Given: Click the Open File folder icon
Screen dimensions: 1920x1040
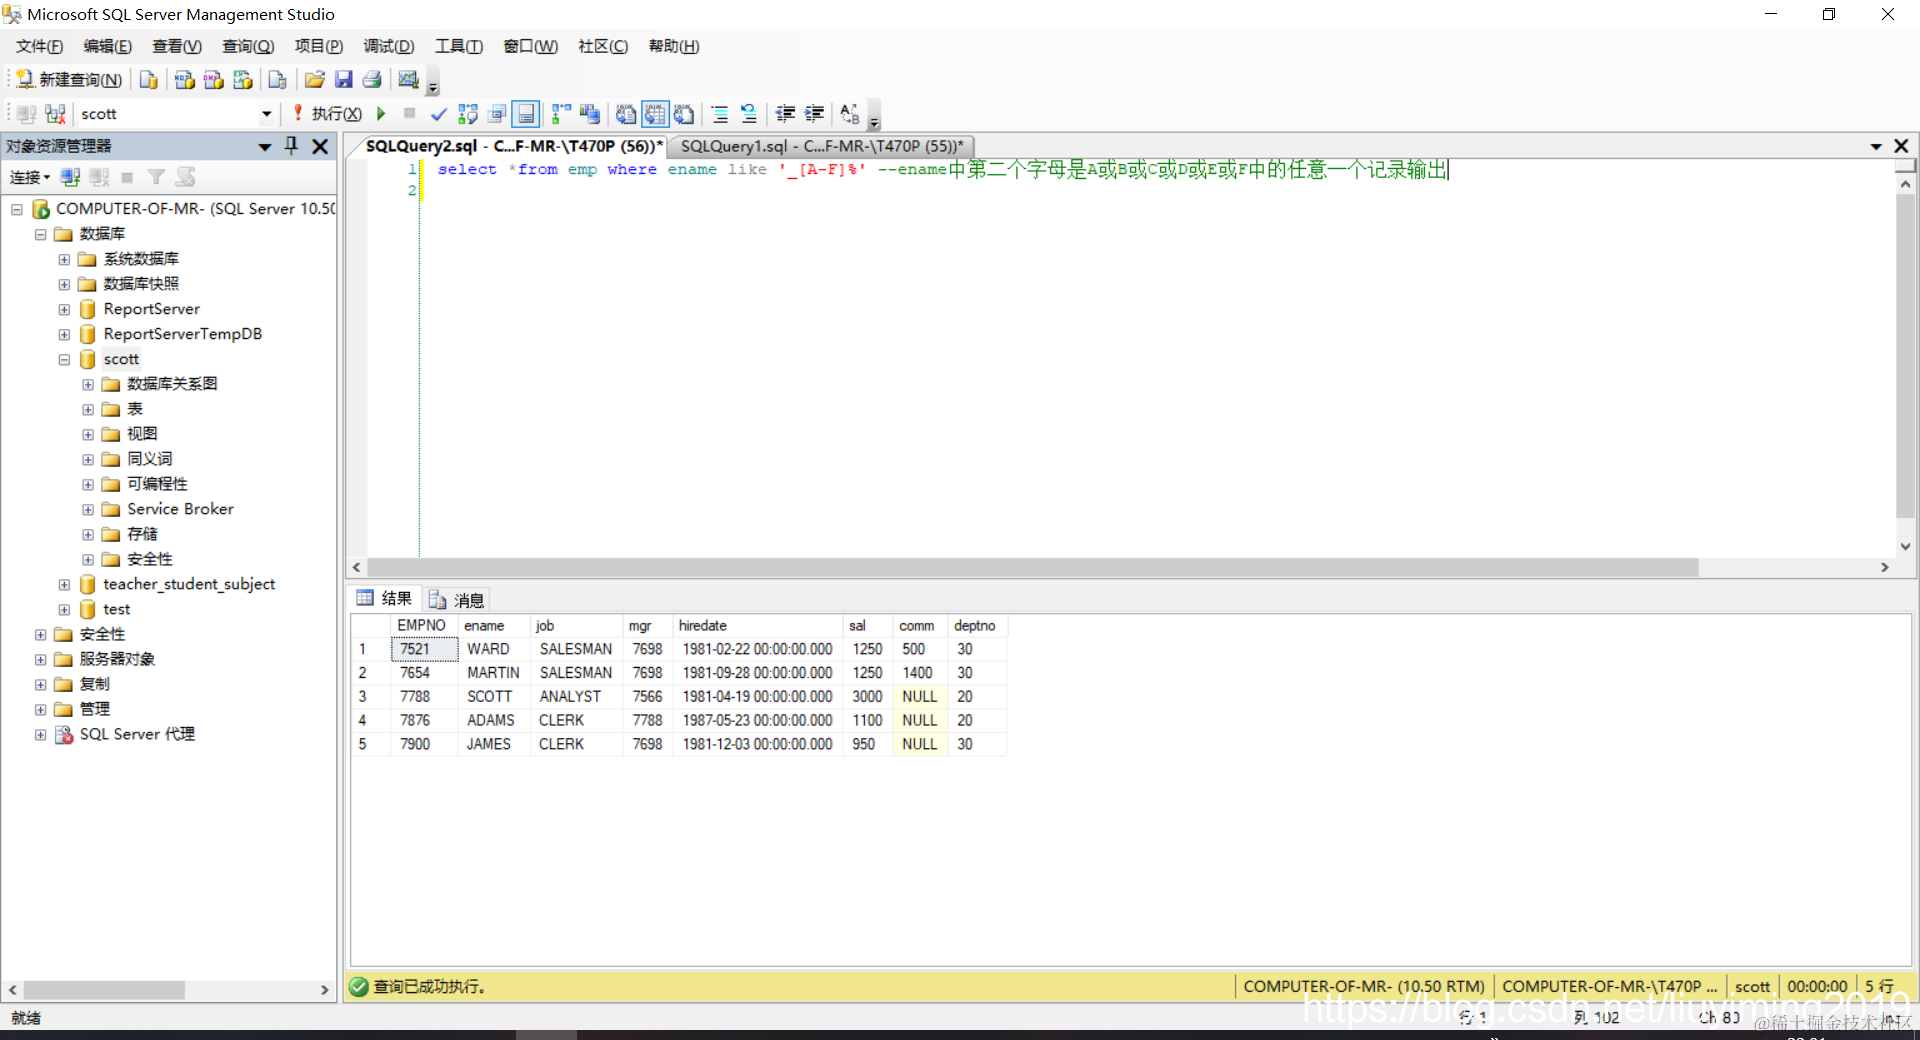Looking at the screenshot, I should click(314, 80).
